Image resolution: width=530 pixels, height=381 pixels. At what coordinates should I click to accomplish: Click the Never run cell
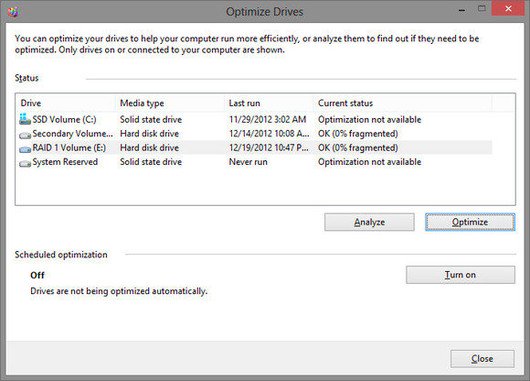point(248,162)
